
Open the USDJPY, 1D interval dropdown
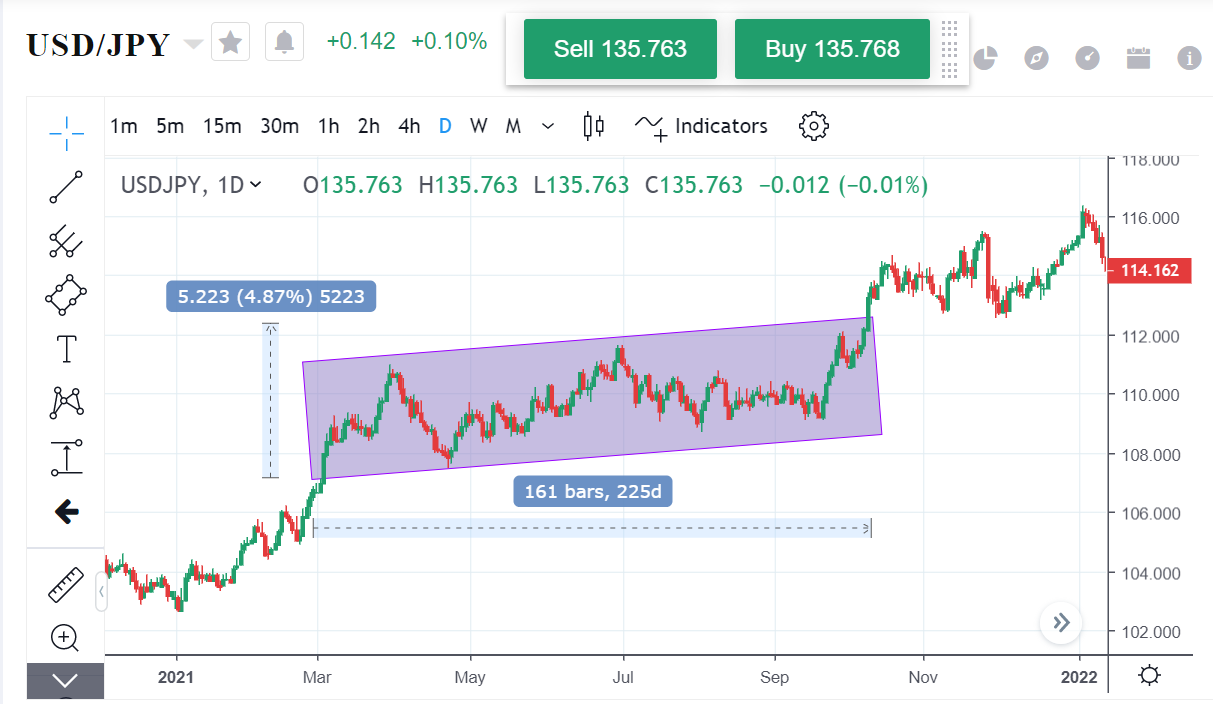[x=257, y=185]
